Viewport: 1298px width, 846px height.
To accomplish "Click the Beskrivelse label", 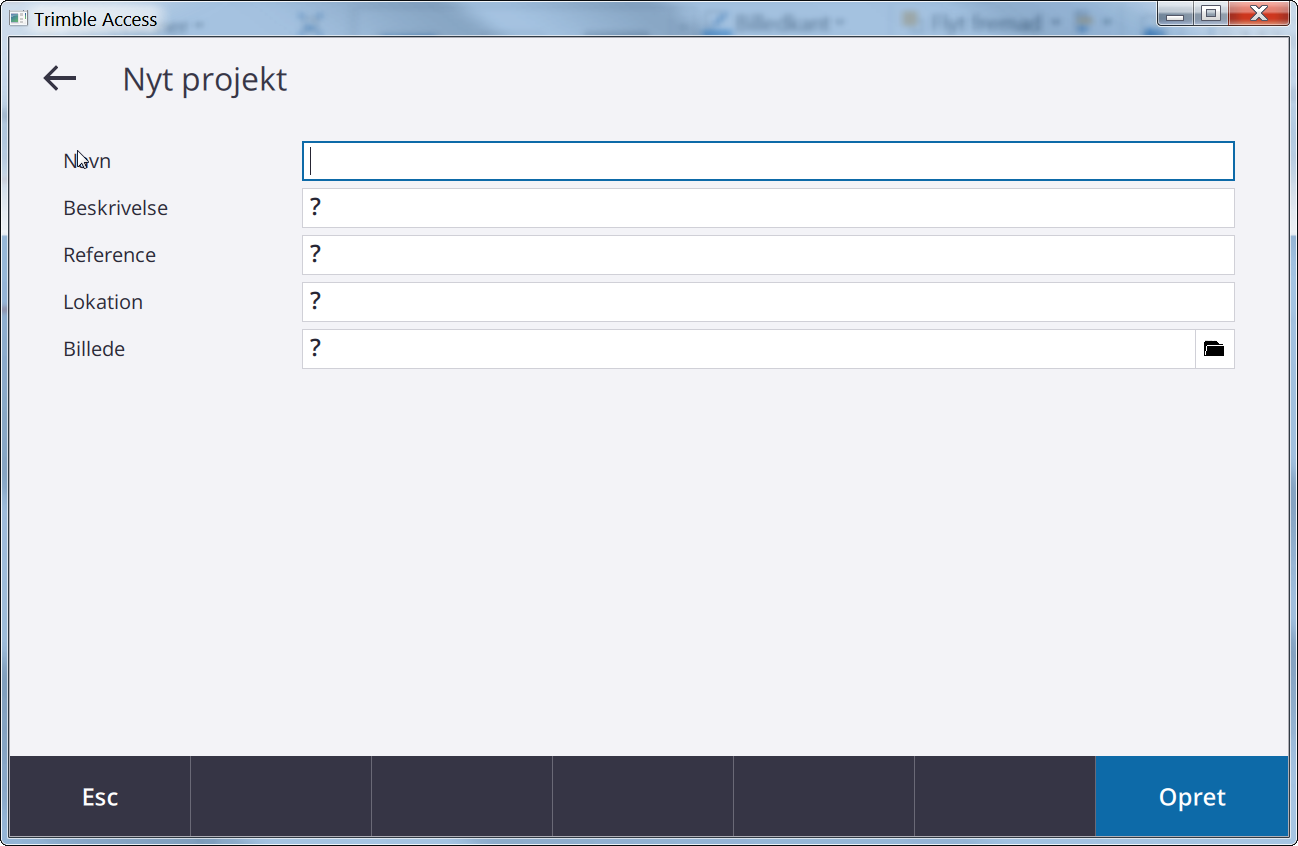I will point(115,208).
